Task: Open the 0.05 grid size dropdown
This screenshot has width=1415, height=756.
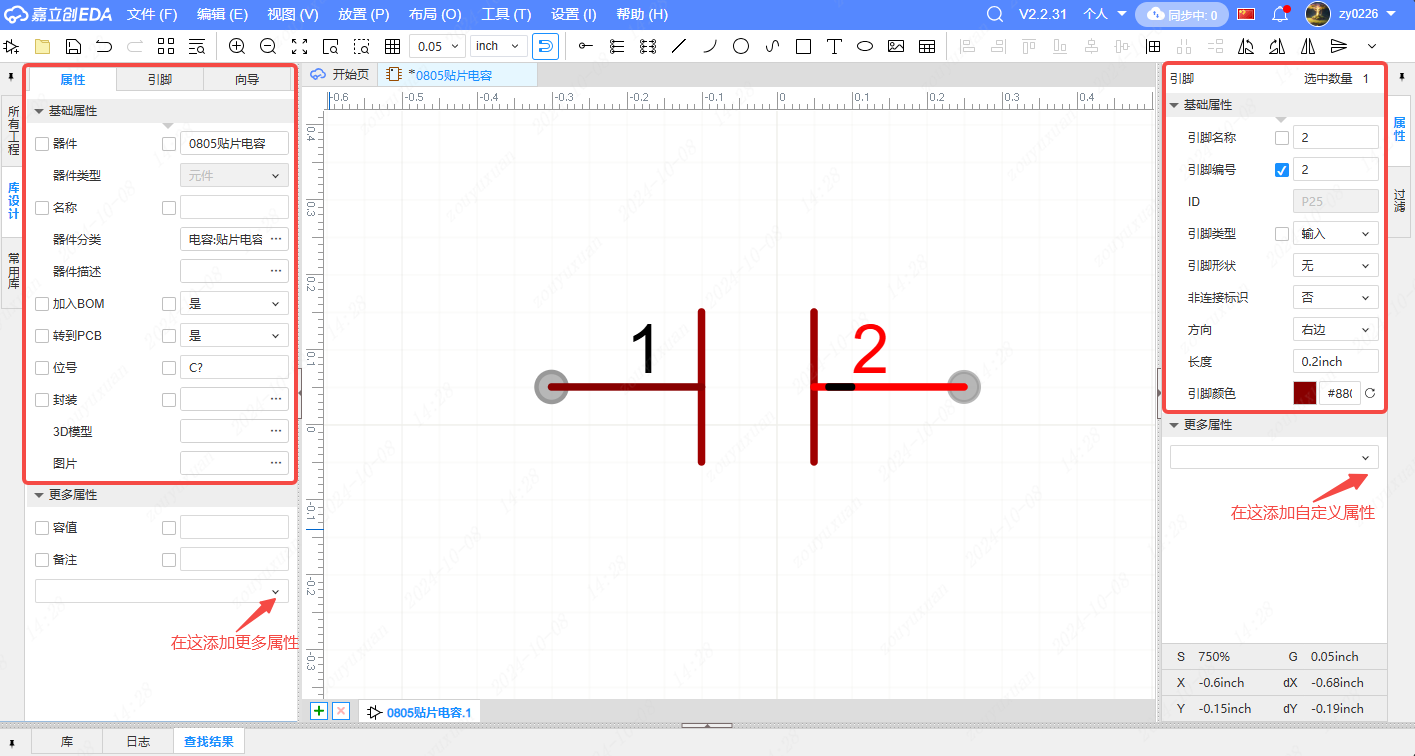Action: click(x=437, y=46)
